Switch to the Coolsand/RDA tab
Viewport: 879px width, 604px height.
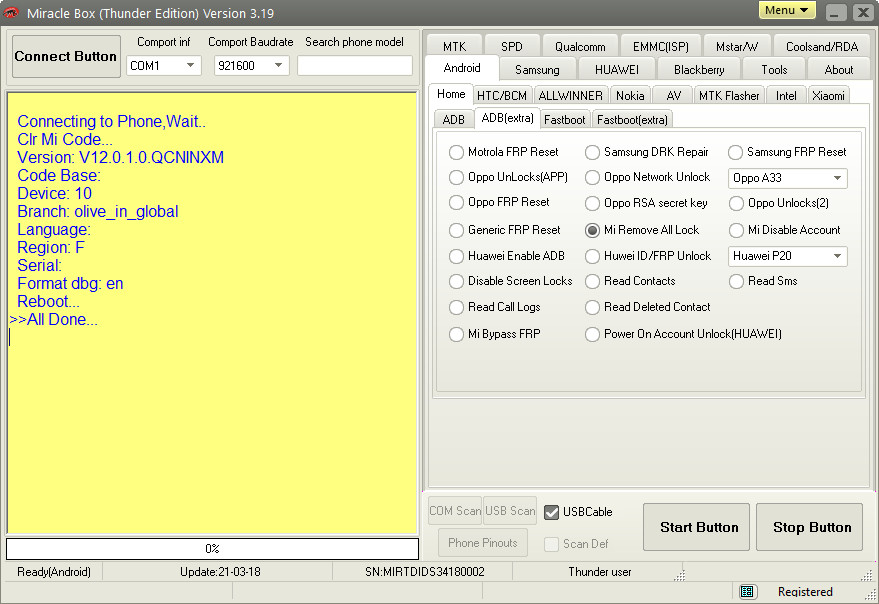[822, 47]
